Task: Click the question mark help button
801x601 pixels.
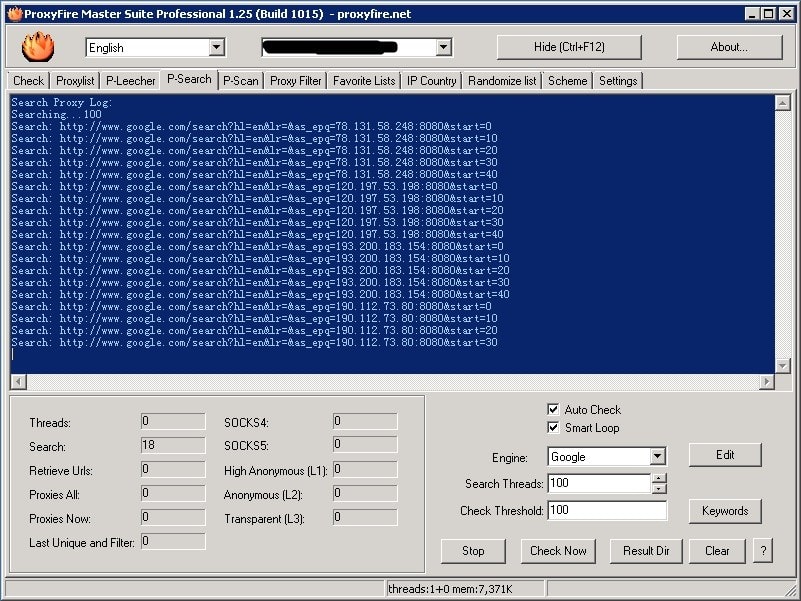Action: (x=763, y=551)
